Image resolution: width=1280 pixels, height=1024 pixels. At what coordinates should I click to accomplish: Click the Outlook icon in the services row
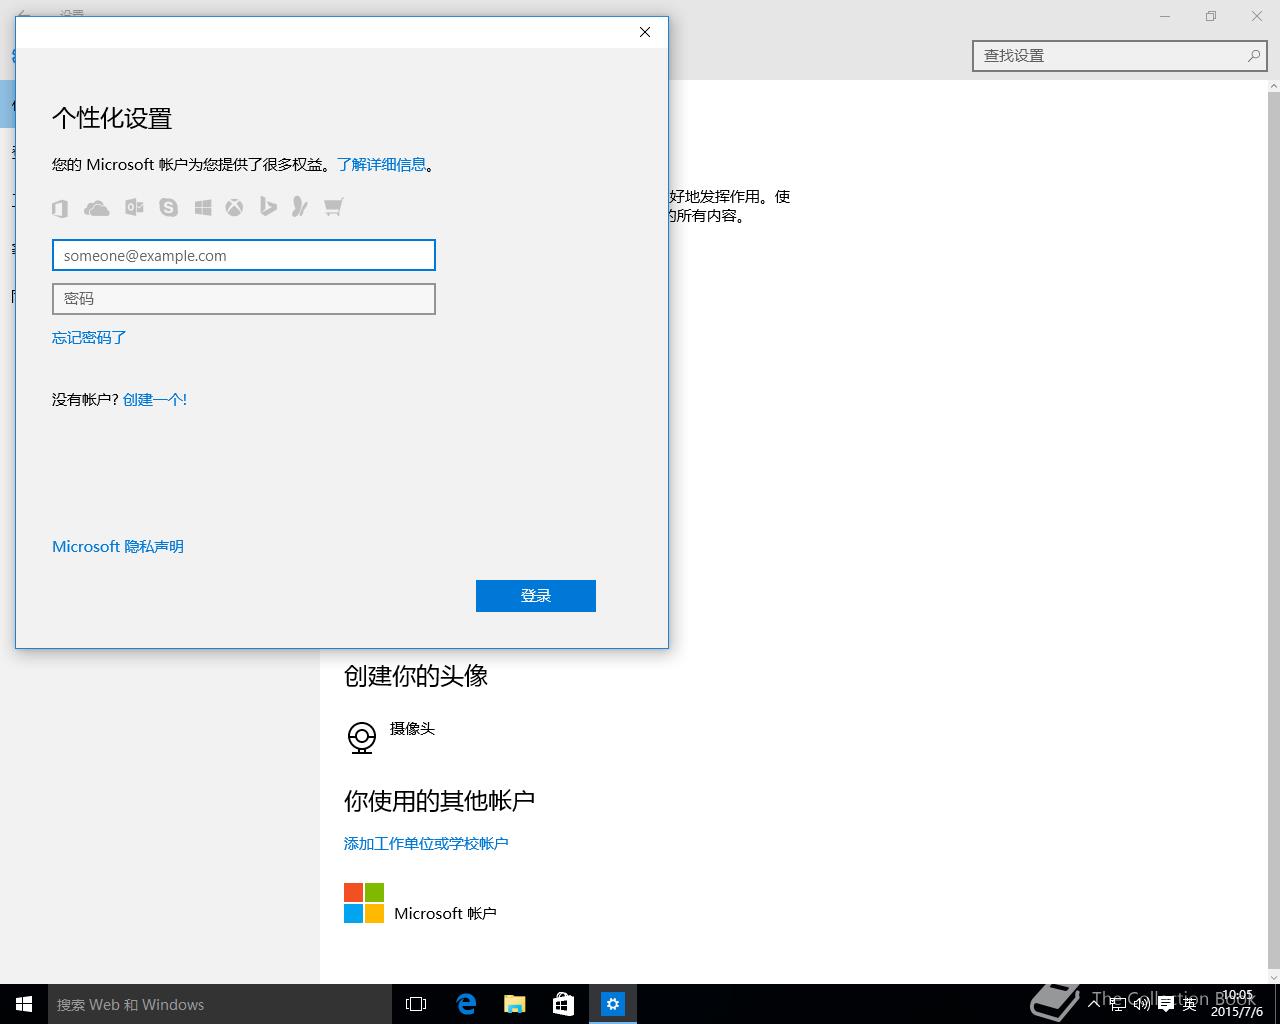pos(134,207)
